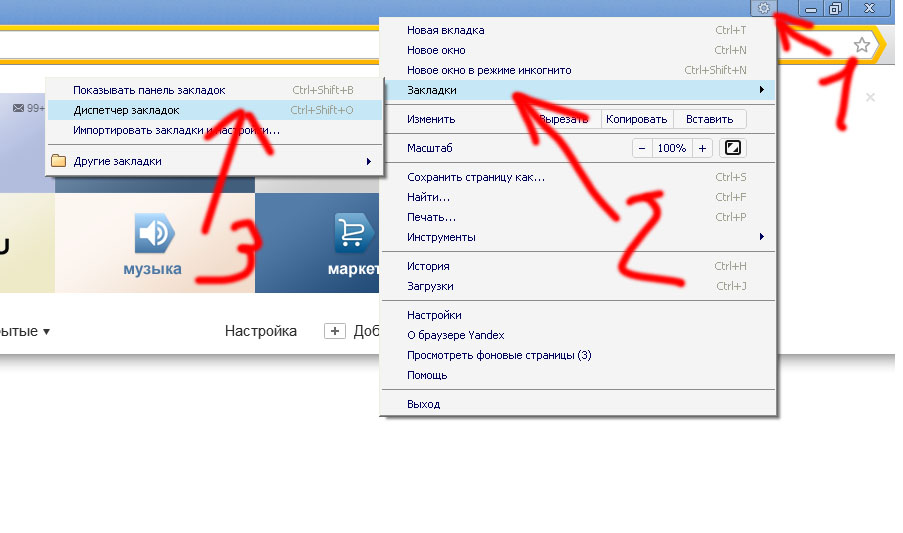This screenshot has height=533, width=903.
Task: Click the fullscreen zoom icon
Action: tap(733, 148)
